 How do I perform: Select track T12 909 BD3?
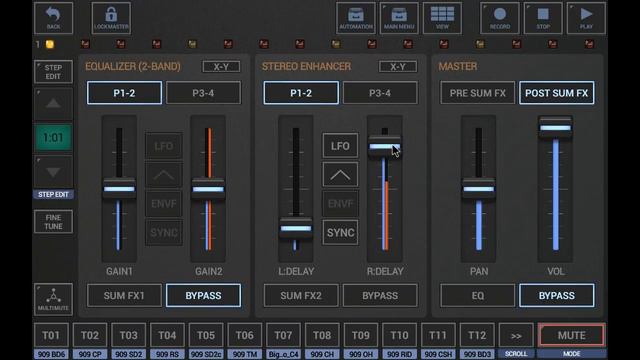(477, 336)
